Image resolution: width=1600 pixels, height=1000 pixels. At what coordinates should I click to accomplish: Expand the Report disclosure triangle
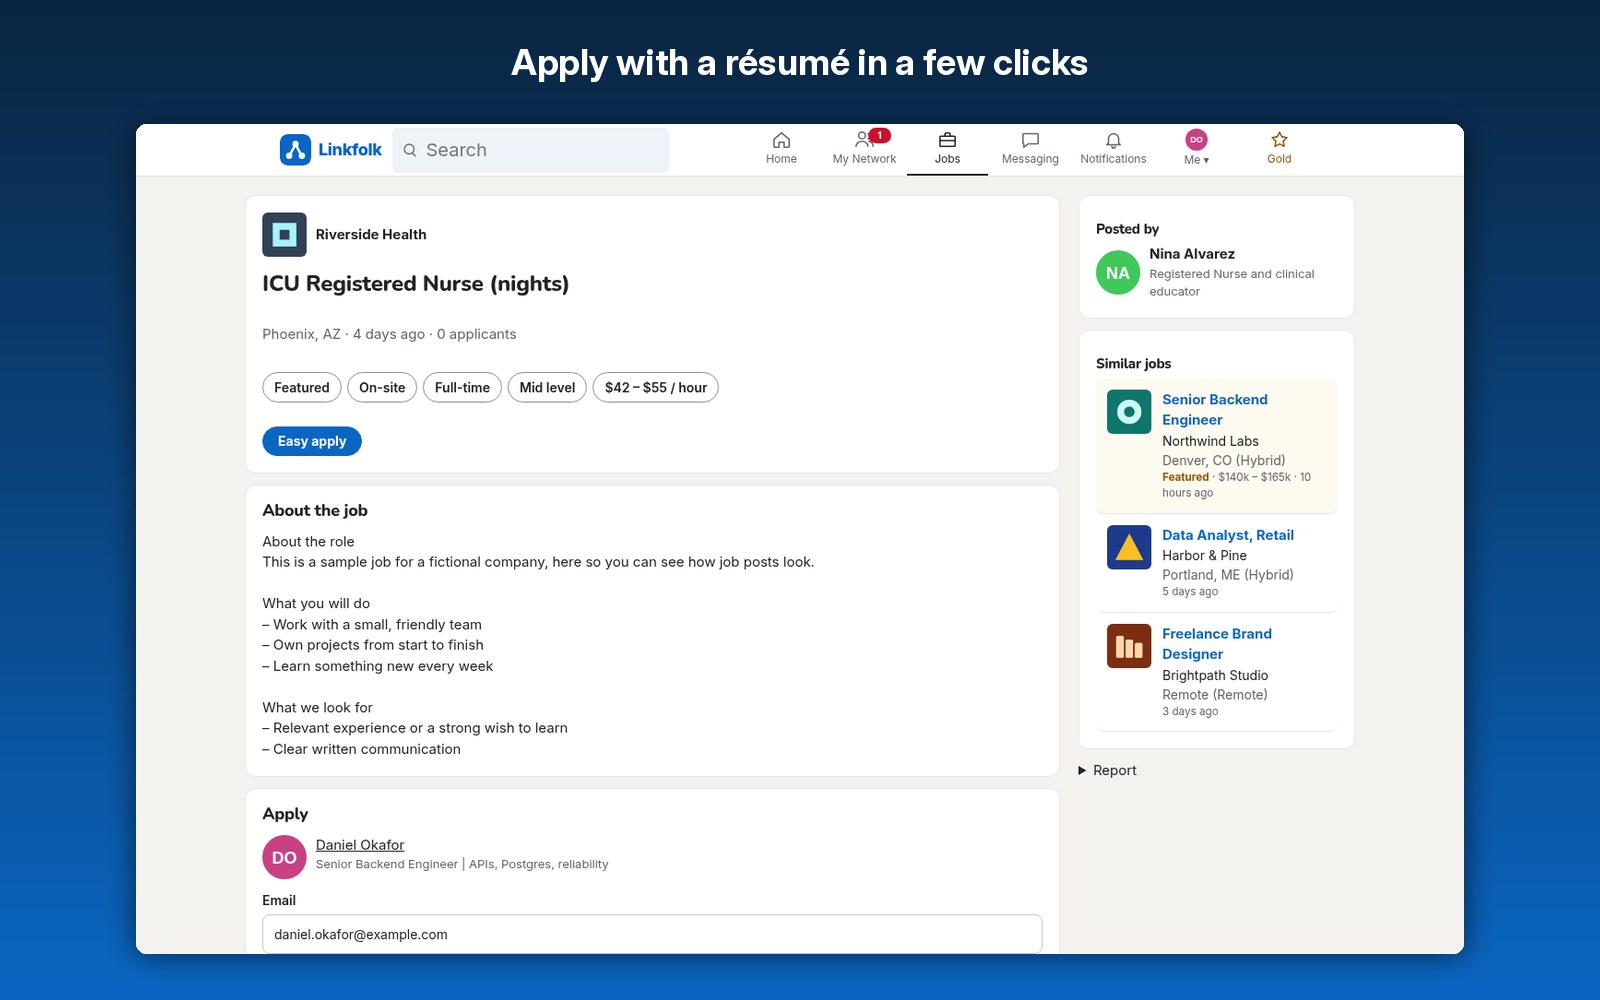[1082, 771]
